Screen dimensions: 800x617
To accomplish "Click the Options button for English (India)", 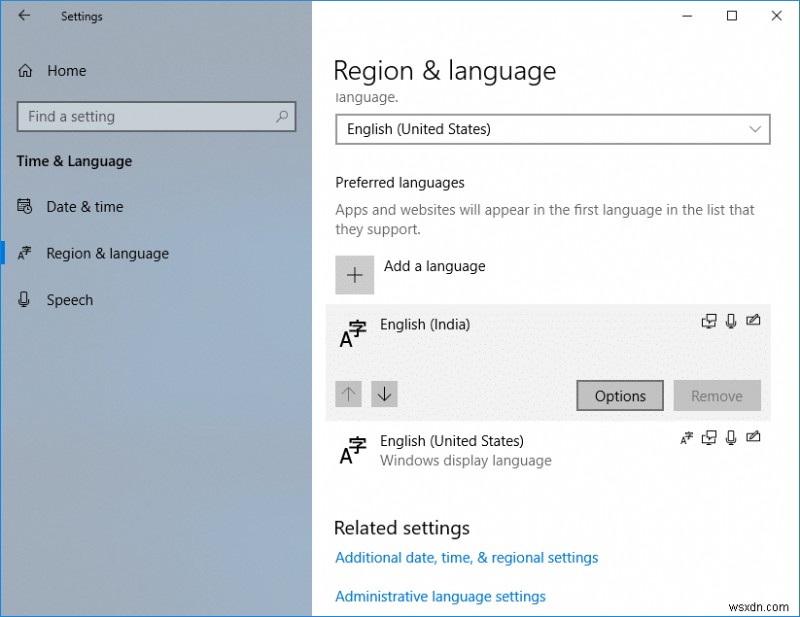I will tap(619, 395).
